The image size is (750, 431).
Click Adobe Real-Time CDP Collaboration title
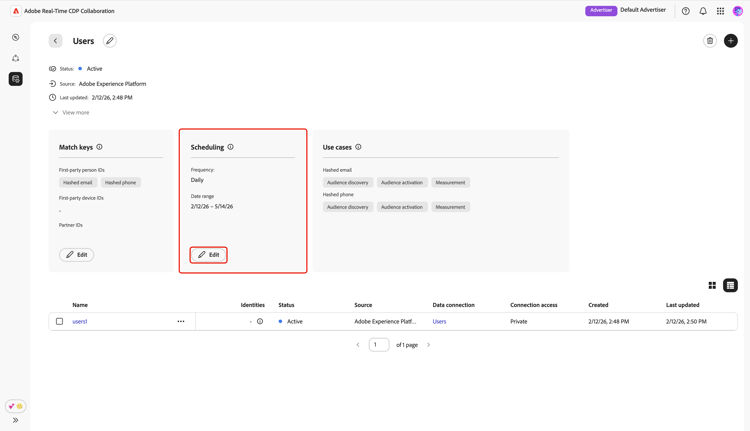[x=69, y=11]
